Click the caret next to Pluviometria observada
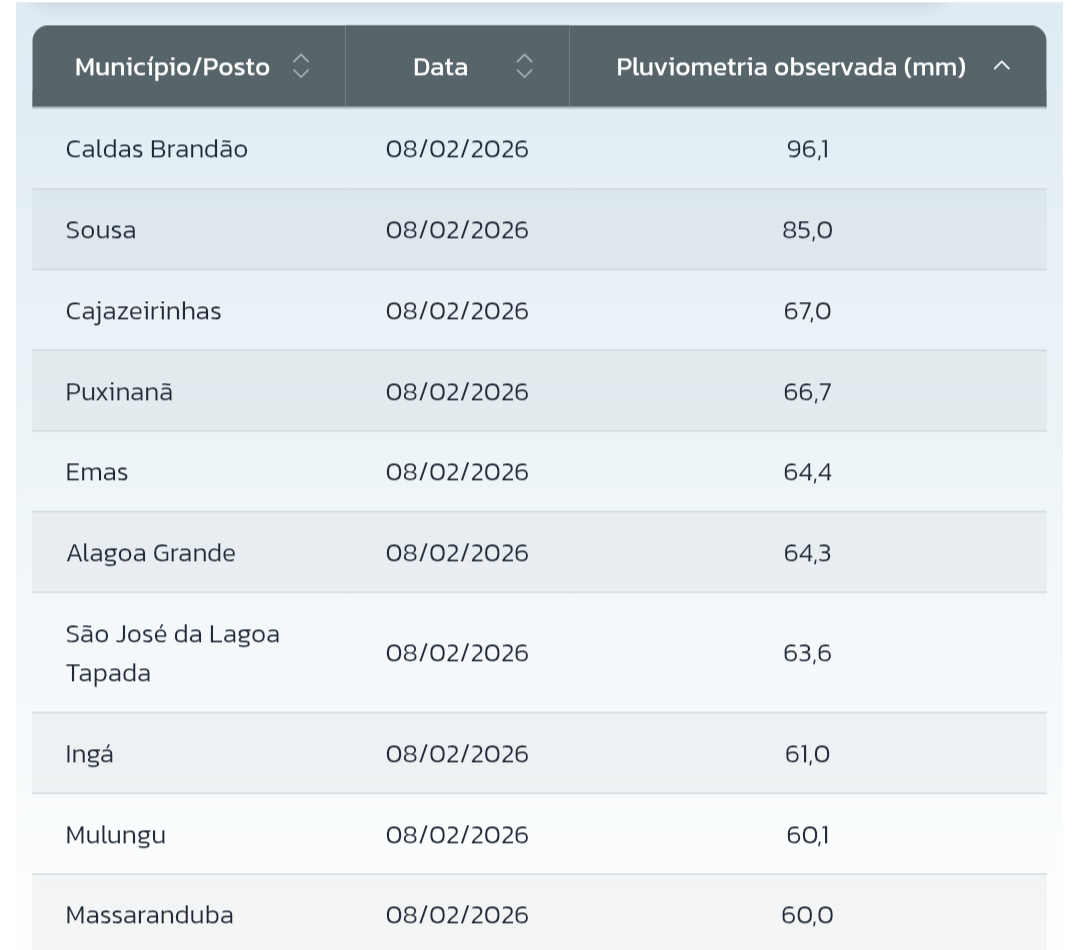The height and width of the screenshot is (950, 1080). pyautogui.click(x=1002, y=68)
